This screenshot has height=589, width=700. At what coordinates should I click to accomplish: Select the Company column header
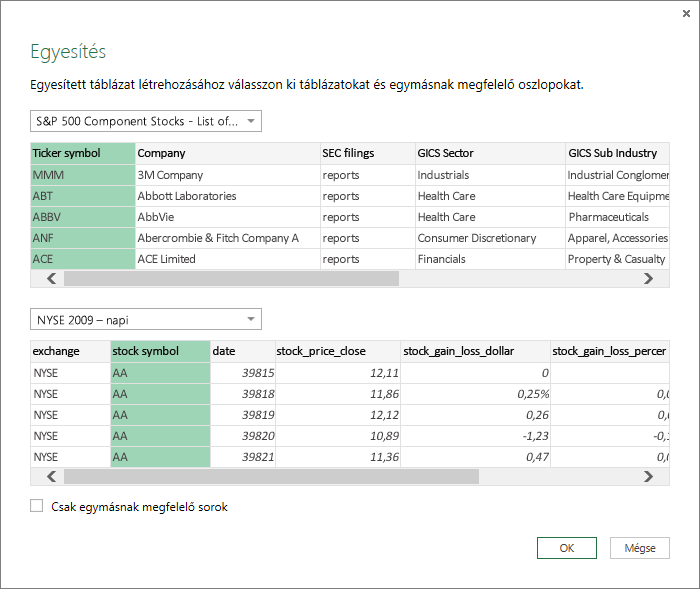click(x=228, y=153)
